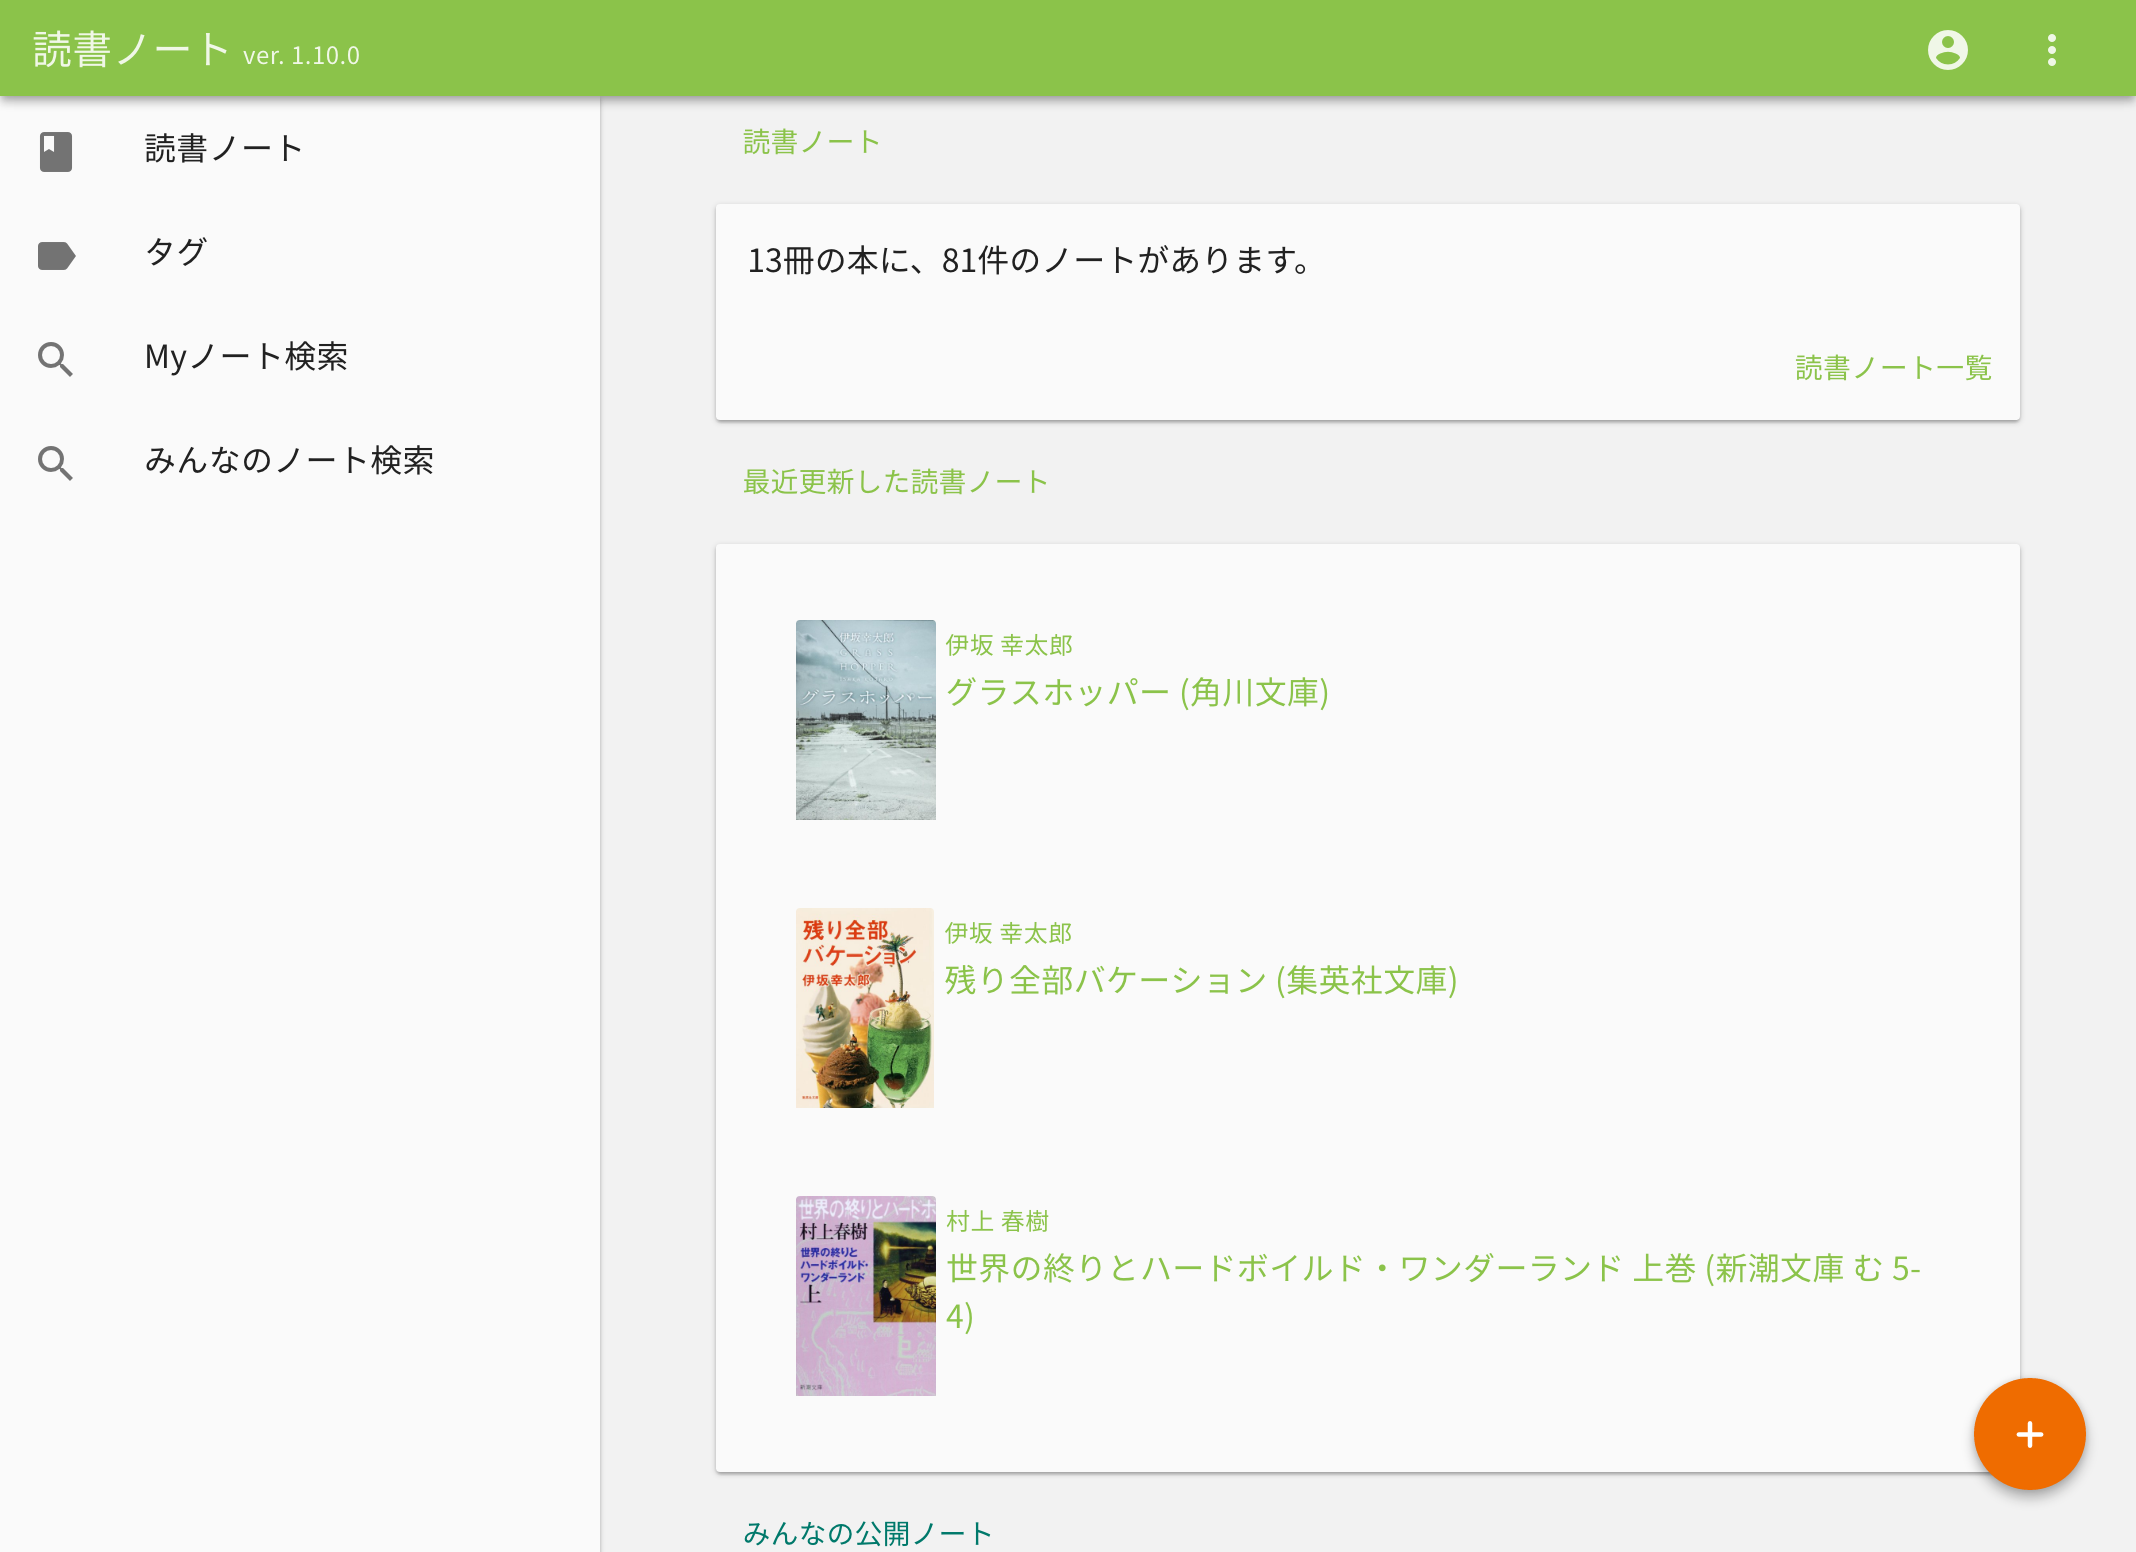This screenshot has height=1552, width=2136.
Task: Open タグ from the sidebar
Action: click(176, 253)
